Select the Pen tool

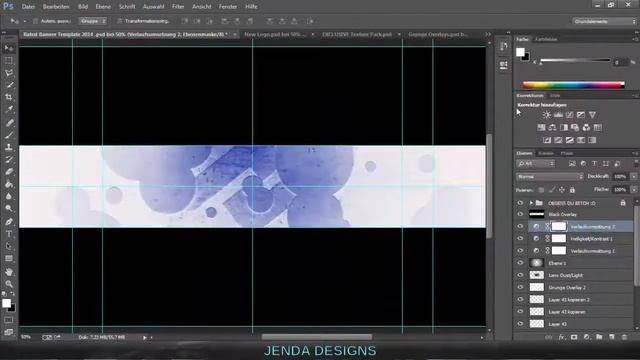point(9,222)
